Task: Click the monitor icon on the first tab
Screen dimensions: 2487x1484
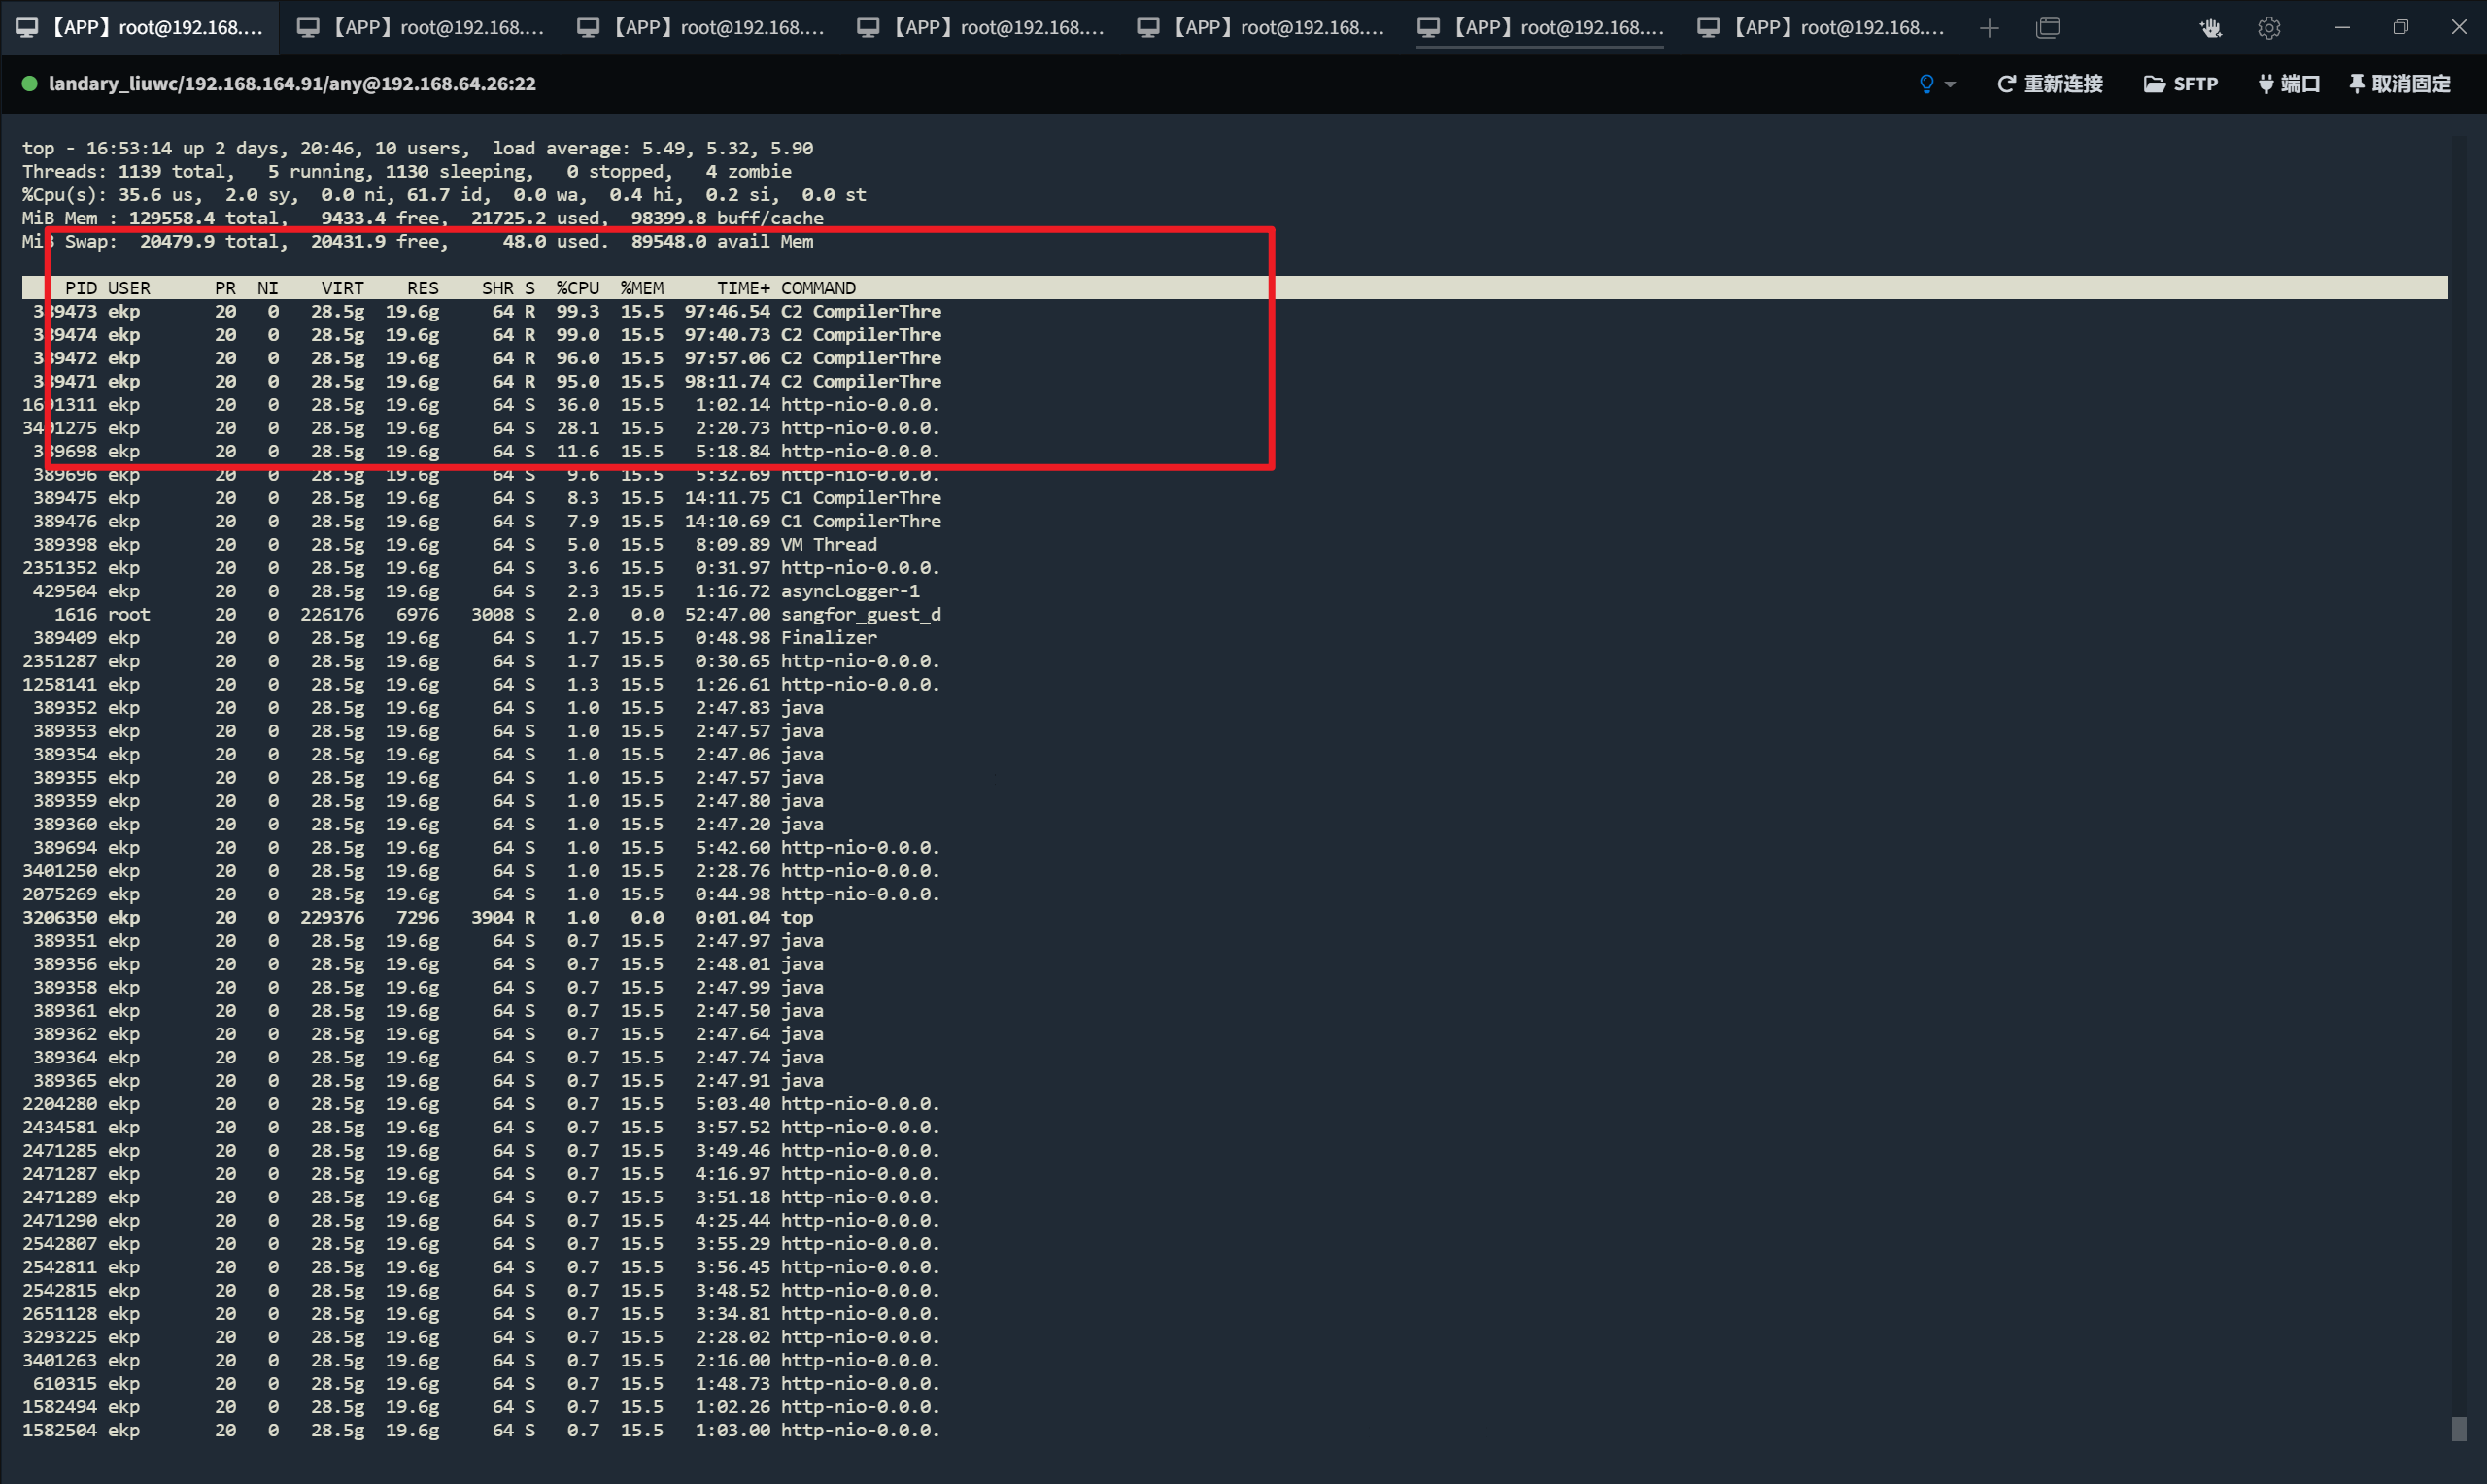Action: pyautogui.click(x=27, y=28)
